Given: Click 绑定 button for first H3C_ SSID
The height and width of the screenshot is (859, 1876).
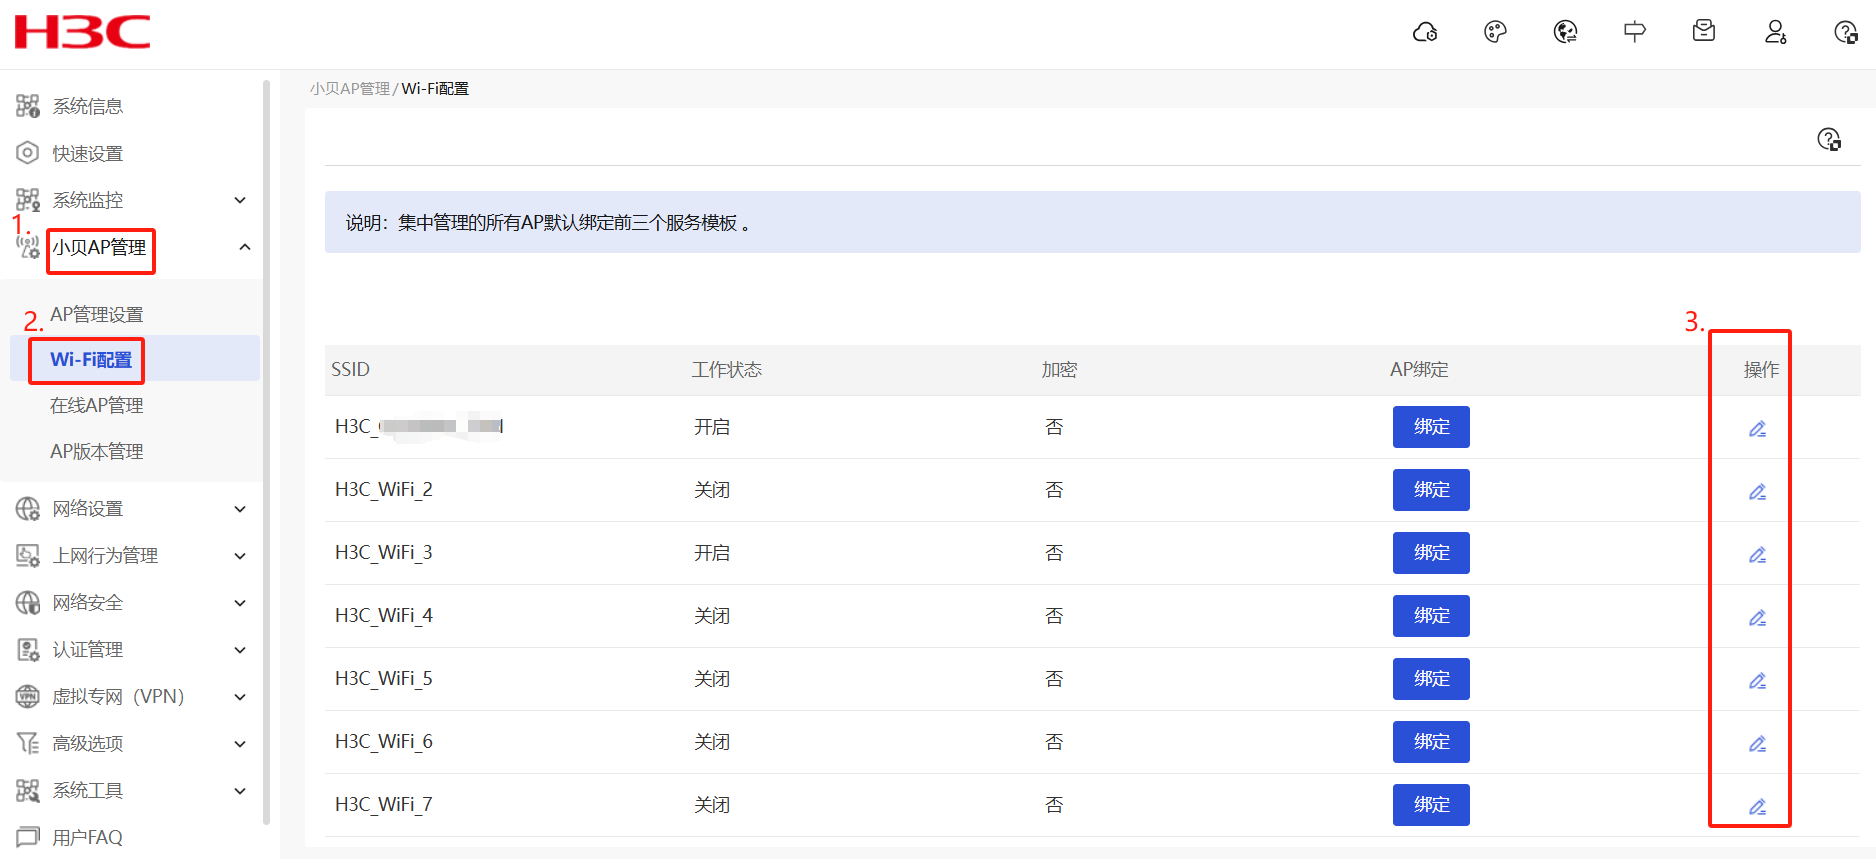Looking at the screenshot, I should [1431, 427].
